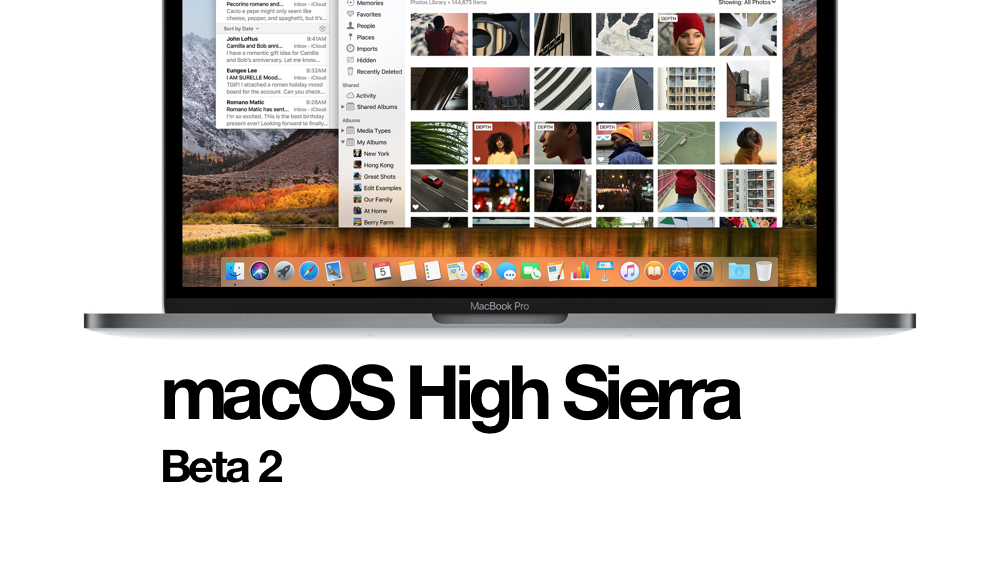
Task: Open Calendar icon showing 5 in Dock
Action: (x=383, y=272)
